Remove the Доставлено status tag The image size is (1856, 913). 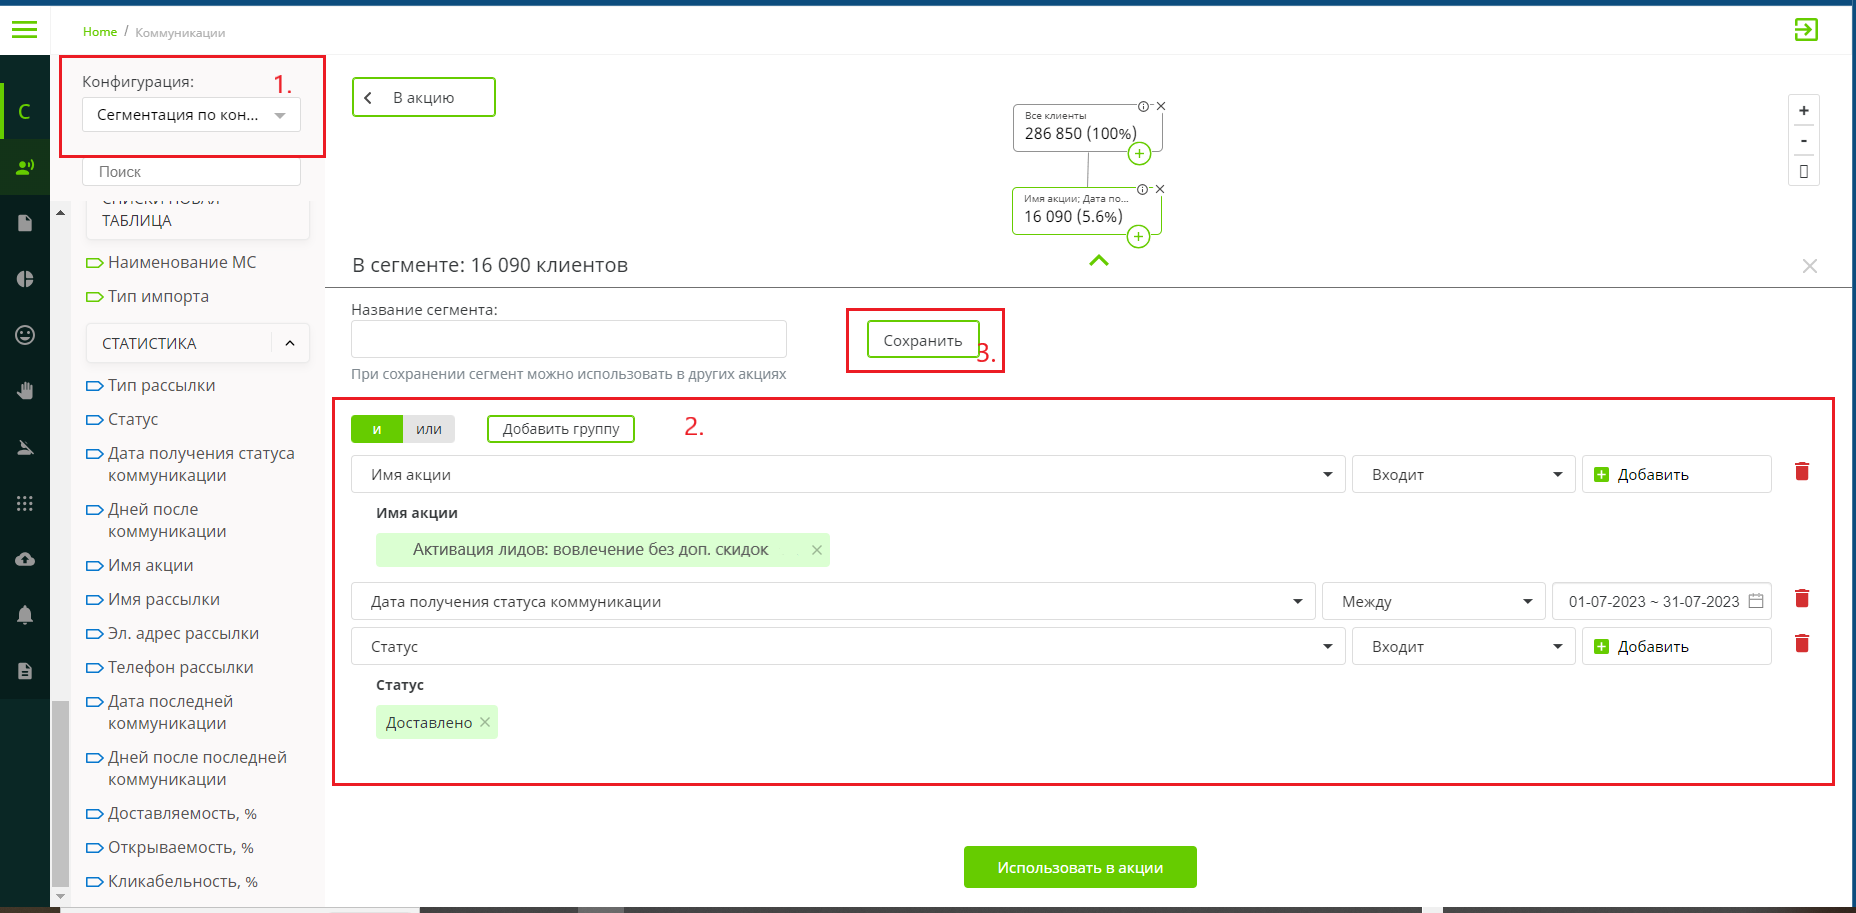coord(485,722)
